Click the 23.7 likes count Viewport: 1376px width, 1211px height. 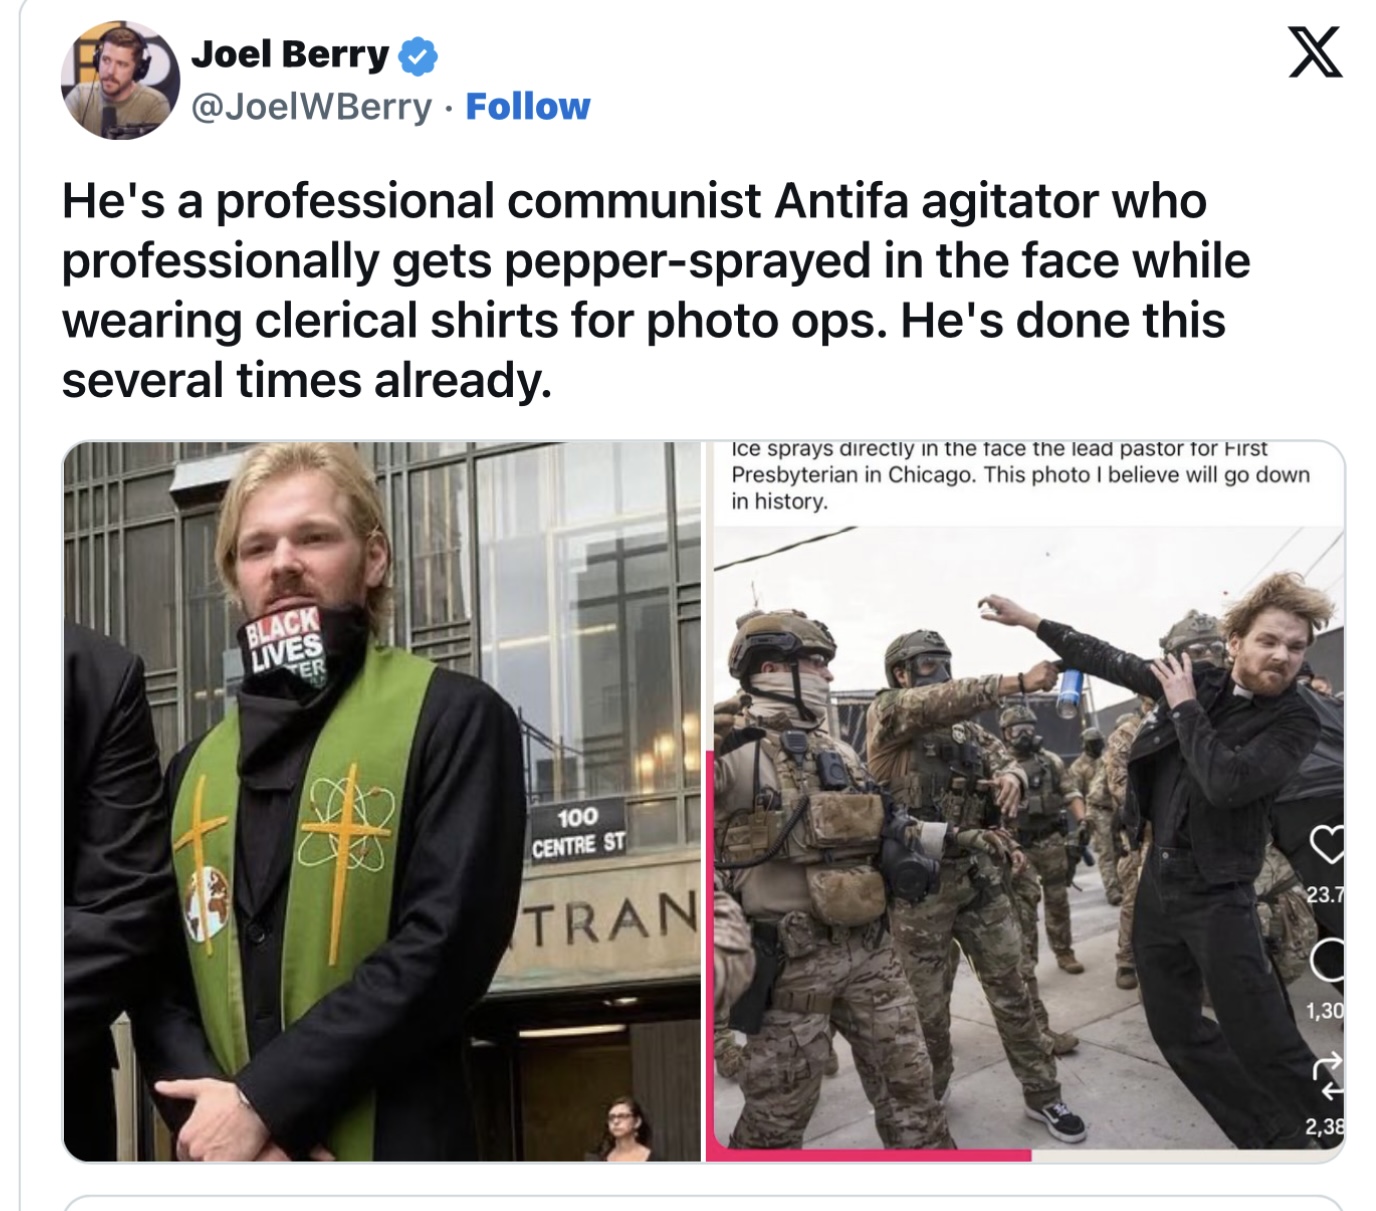1326,894
